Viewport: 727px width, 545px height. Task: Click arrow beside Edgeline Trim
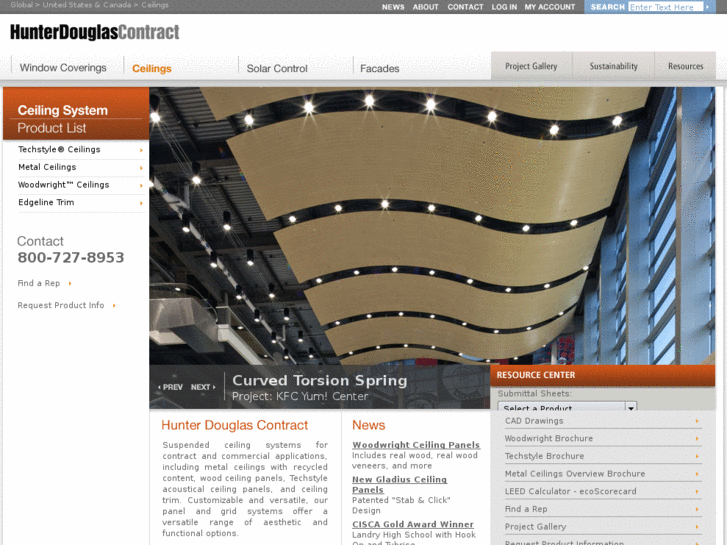click(141, 203)
